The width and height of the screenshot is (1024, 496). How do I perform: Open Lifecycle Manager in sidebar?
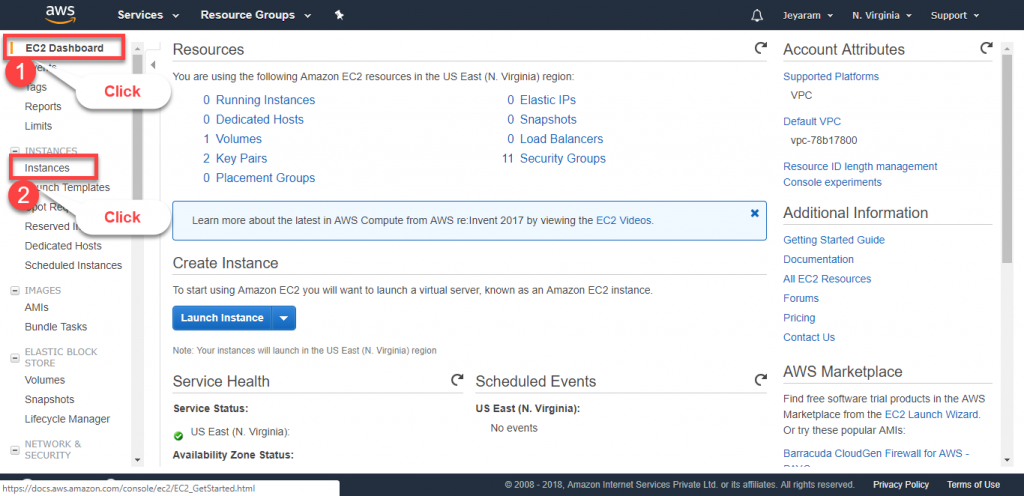pos(67,419)
